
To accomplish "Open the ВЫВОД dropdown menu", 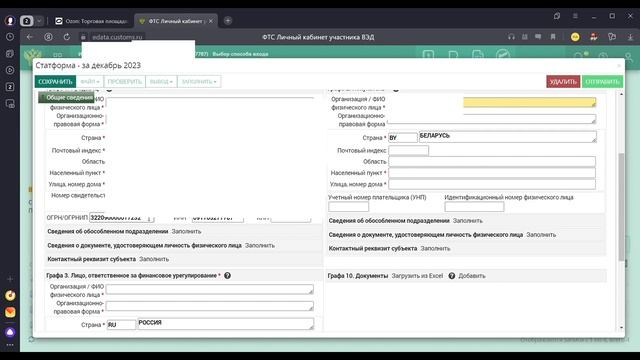I will 161,82.
